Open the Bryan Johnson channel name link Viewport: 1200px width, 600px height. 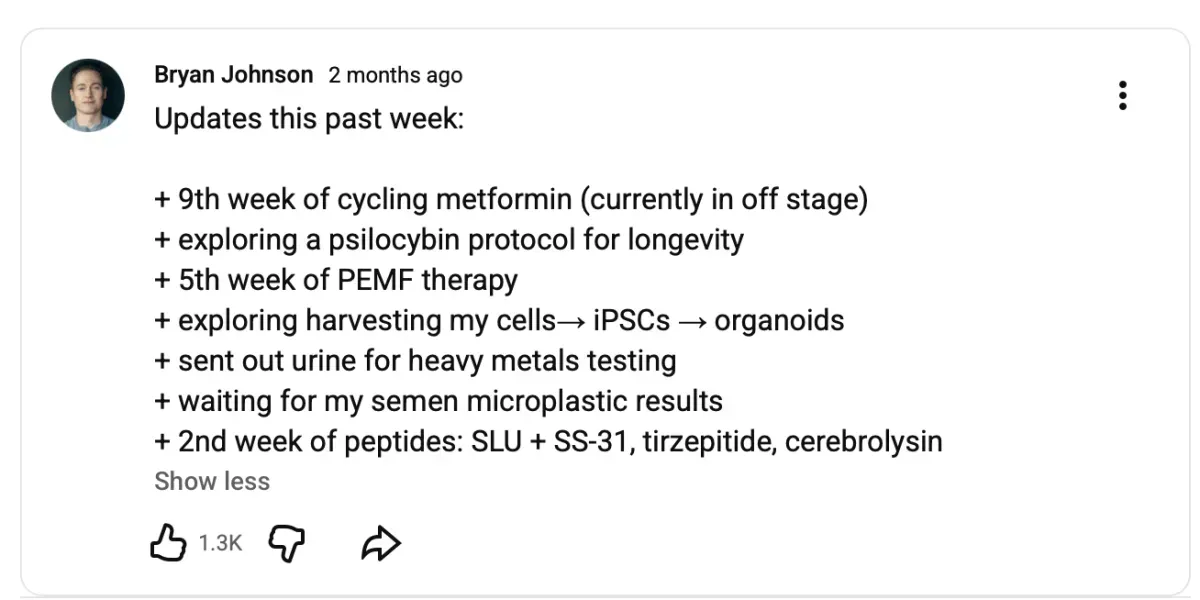click(x=233, y=75)
